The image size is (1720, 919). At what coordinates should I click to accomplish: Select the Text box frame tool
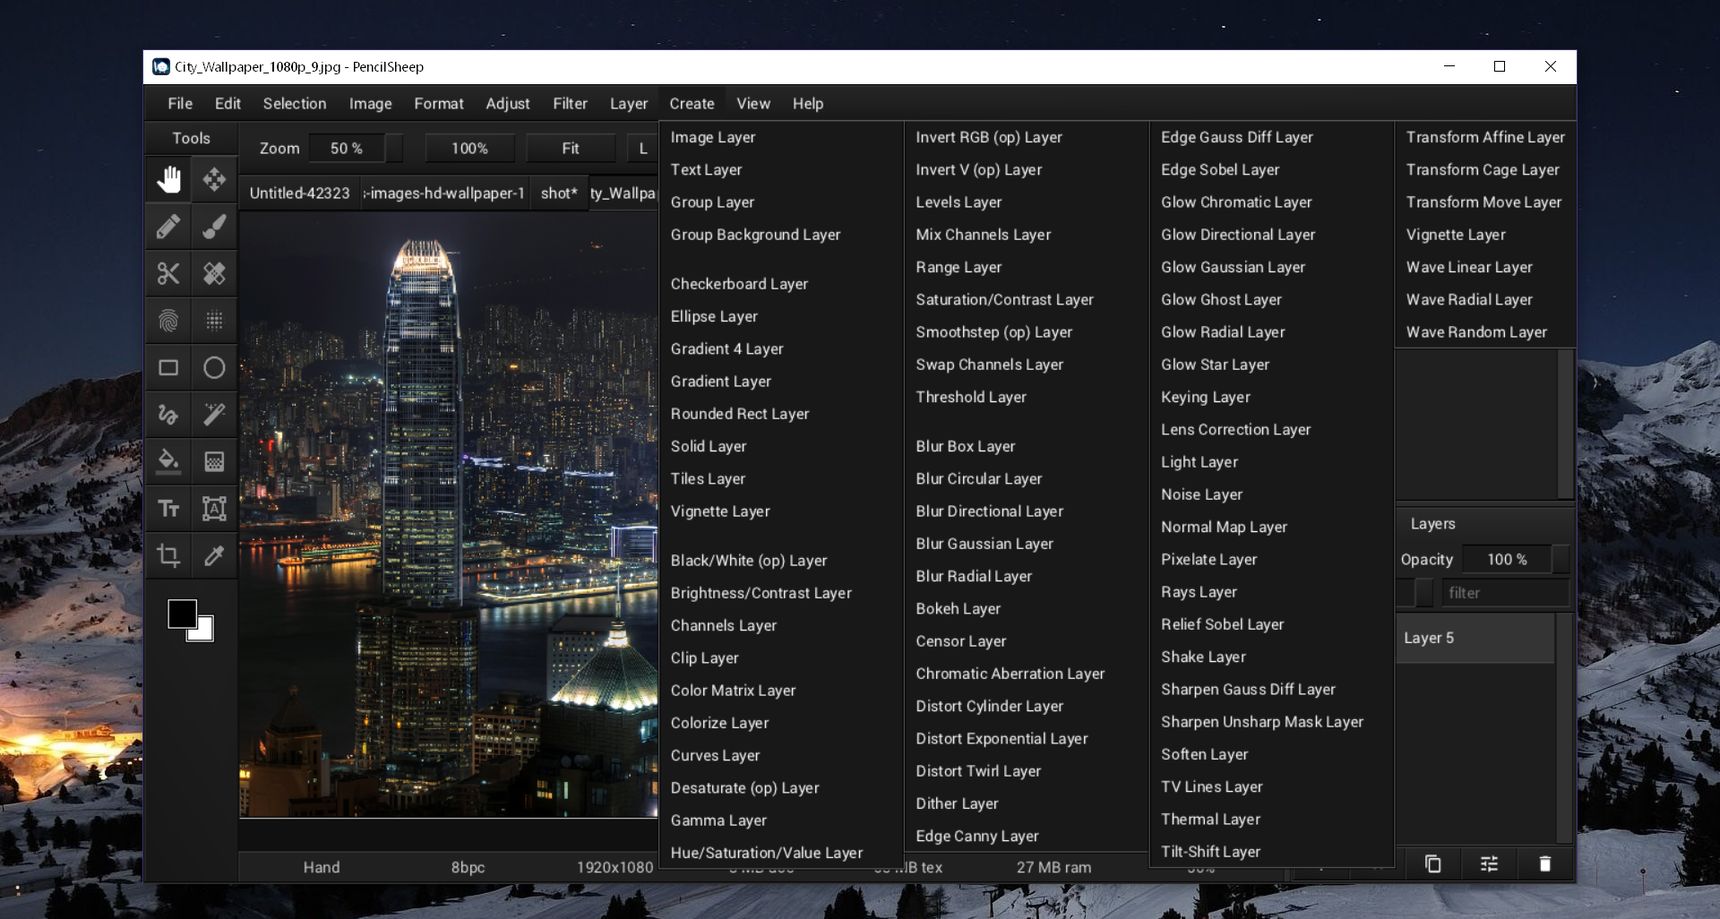point(214,508)
